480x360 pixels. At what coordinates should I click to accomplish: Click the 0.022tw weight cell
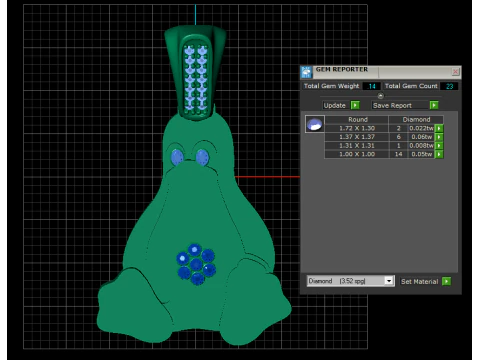[x=421, y=128]
